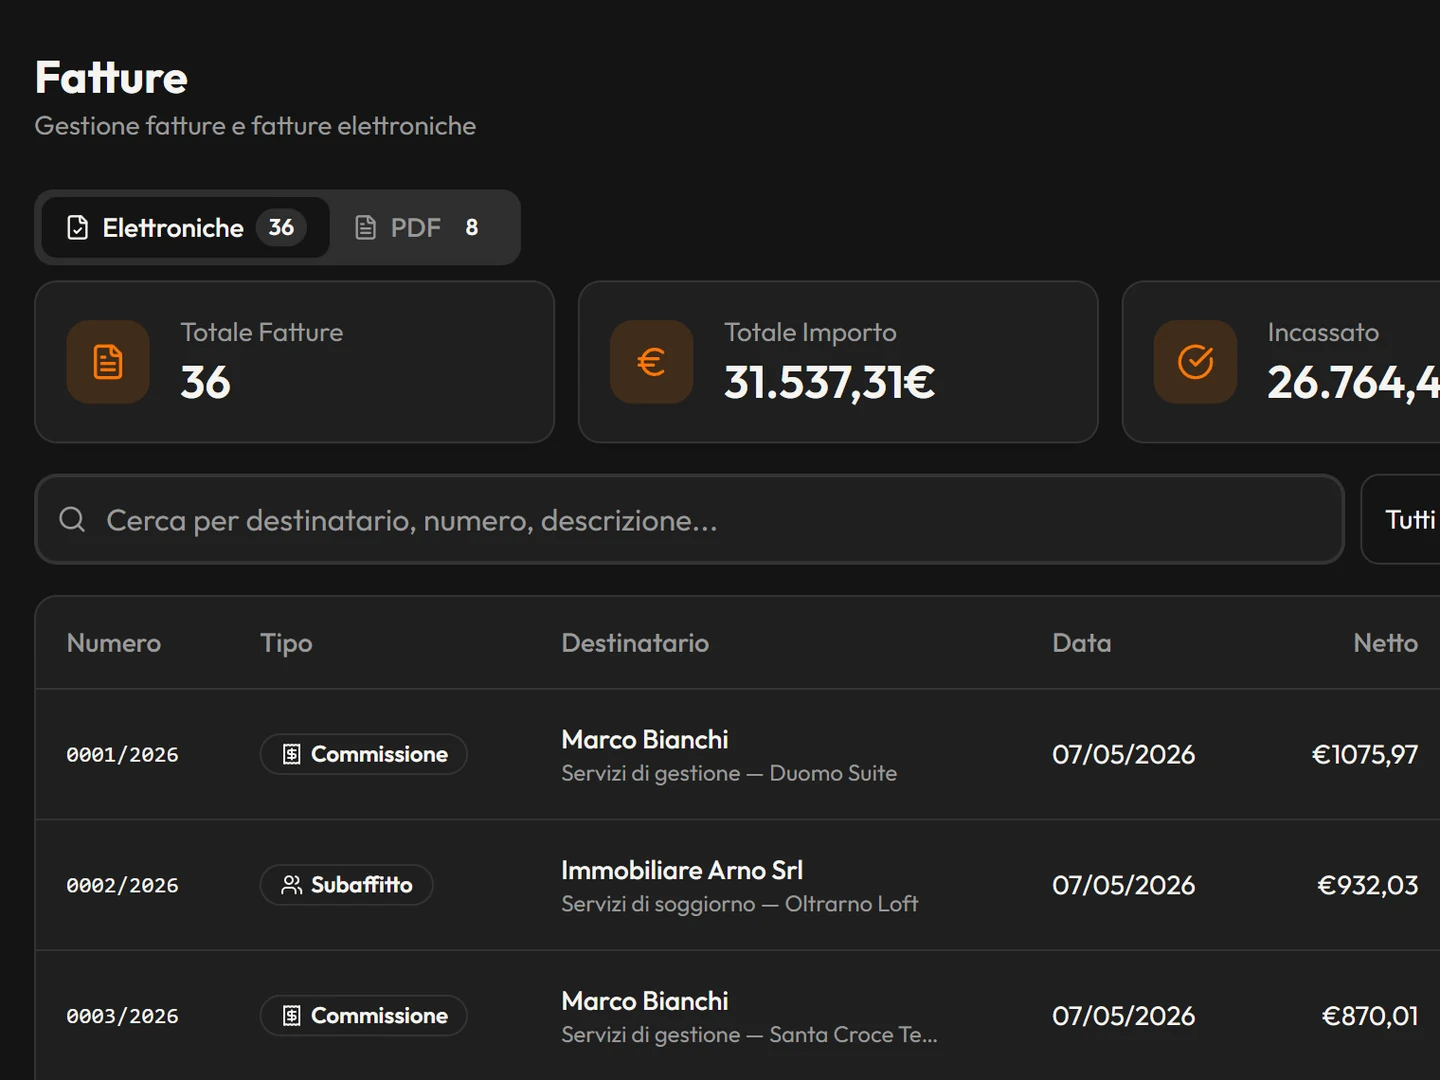
Task: Focus the invoice search field
Action: [x=689, y=519]
